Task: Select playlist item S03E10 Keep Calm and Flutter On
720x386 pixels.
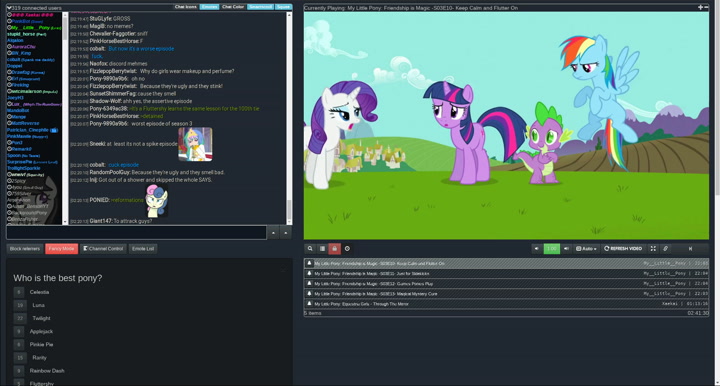Action: point(506,263)
